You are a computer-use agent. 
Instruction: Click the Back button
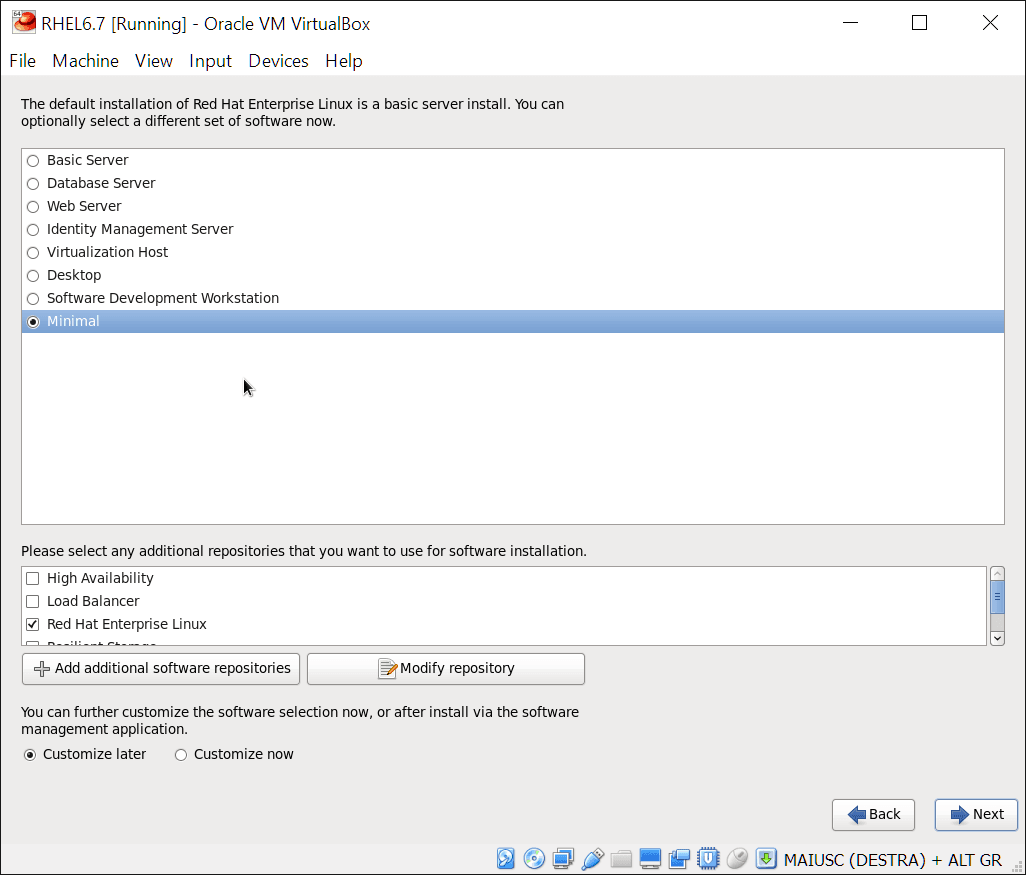coord(873,815)
